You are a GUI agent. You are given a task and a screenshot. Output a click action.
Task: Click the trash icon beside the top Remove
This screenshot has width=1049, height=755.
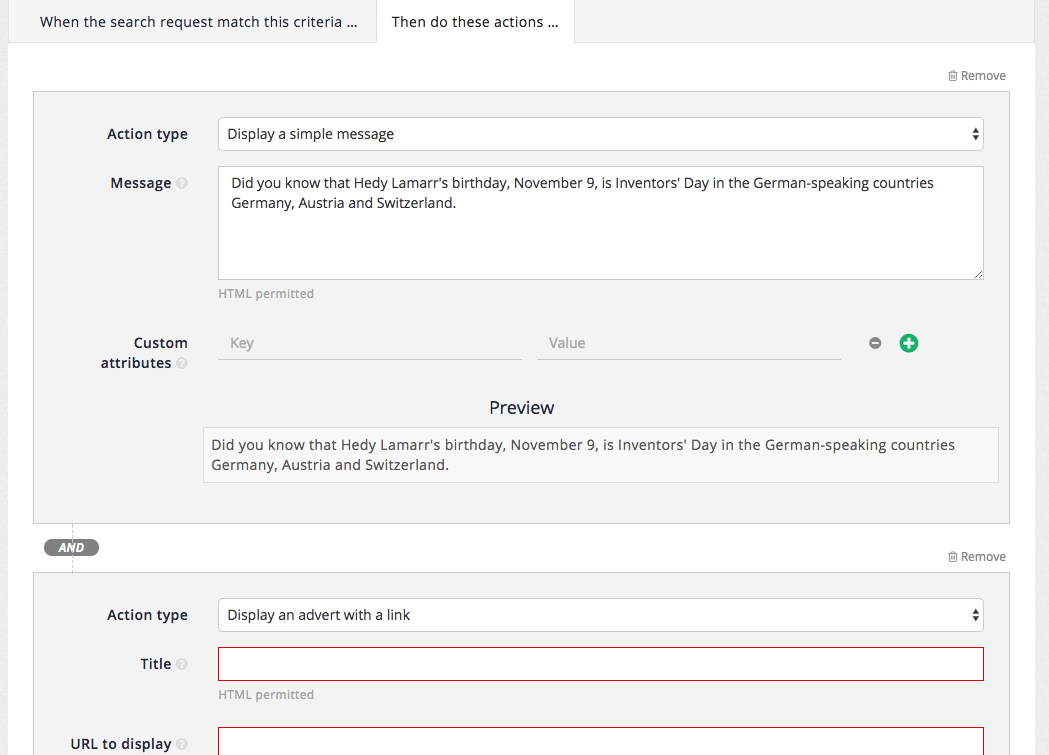click(x=953, y=75)
